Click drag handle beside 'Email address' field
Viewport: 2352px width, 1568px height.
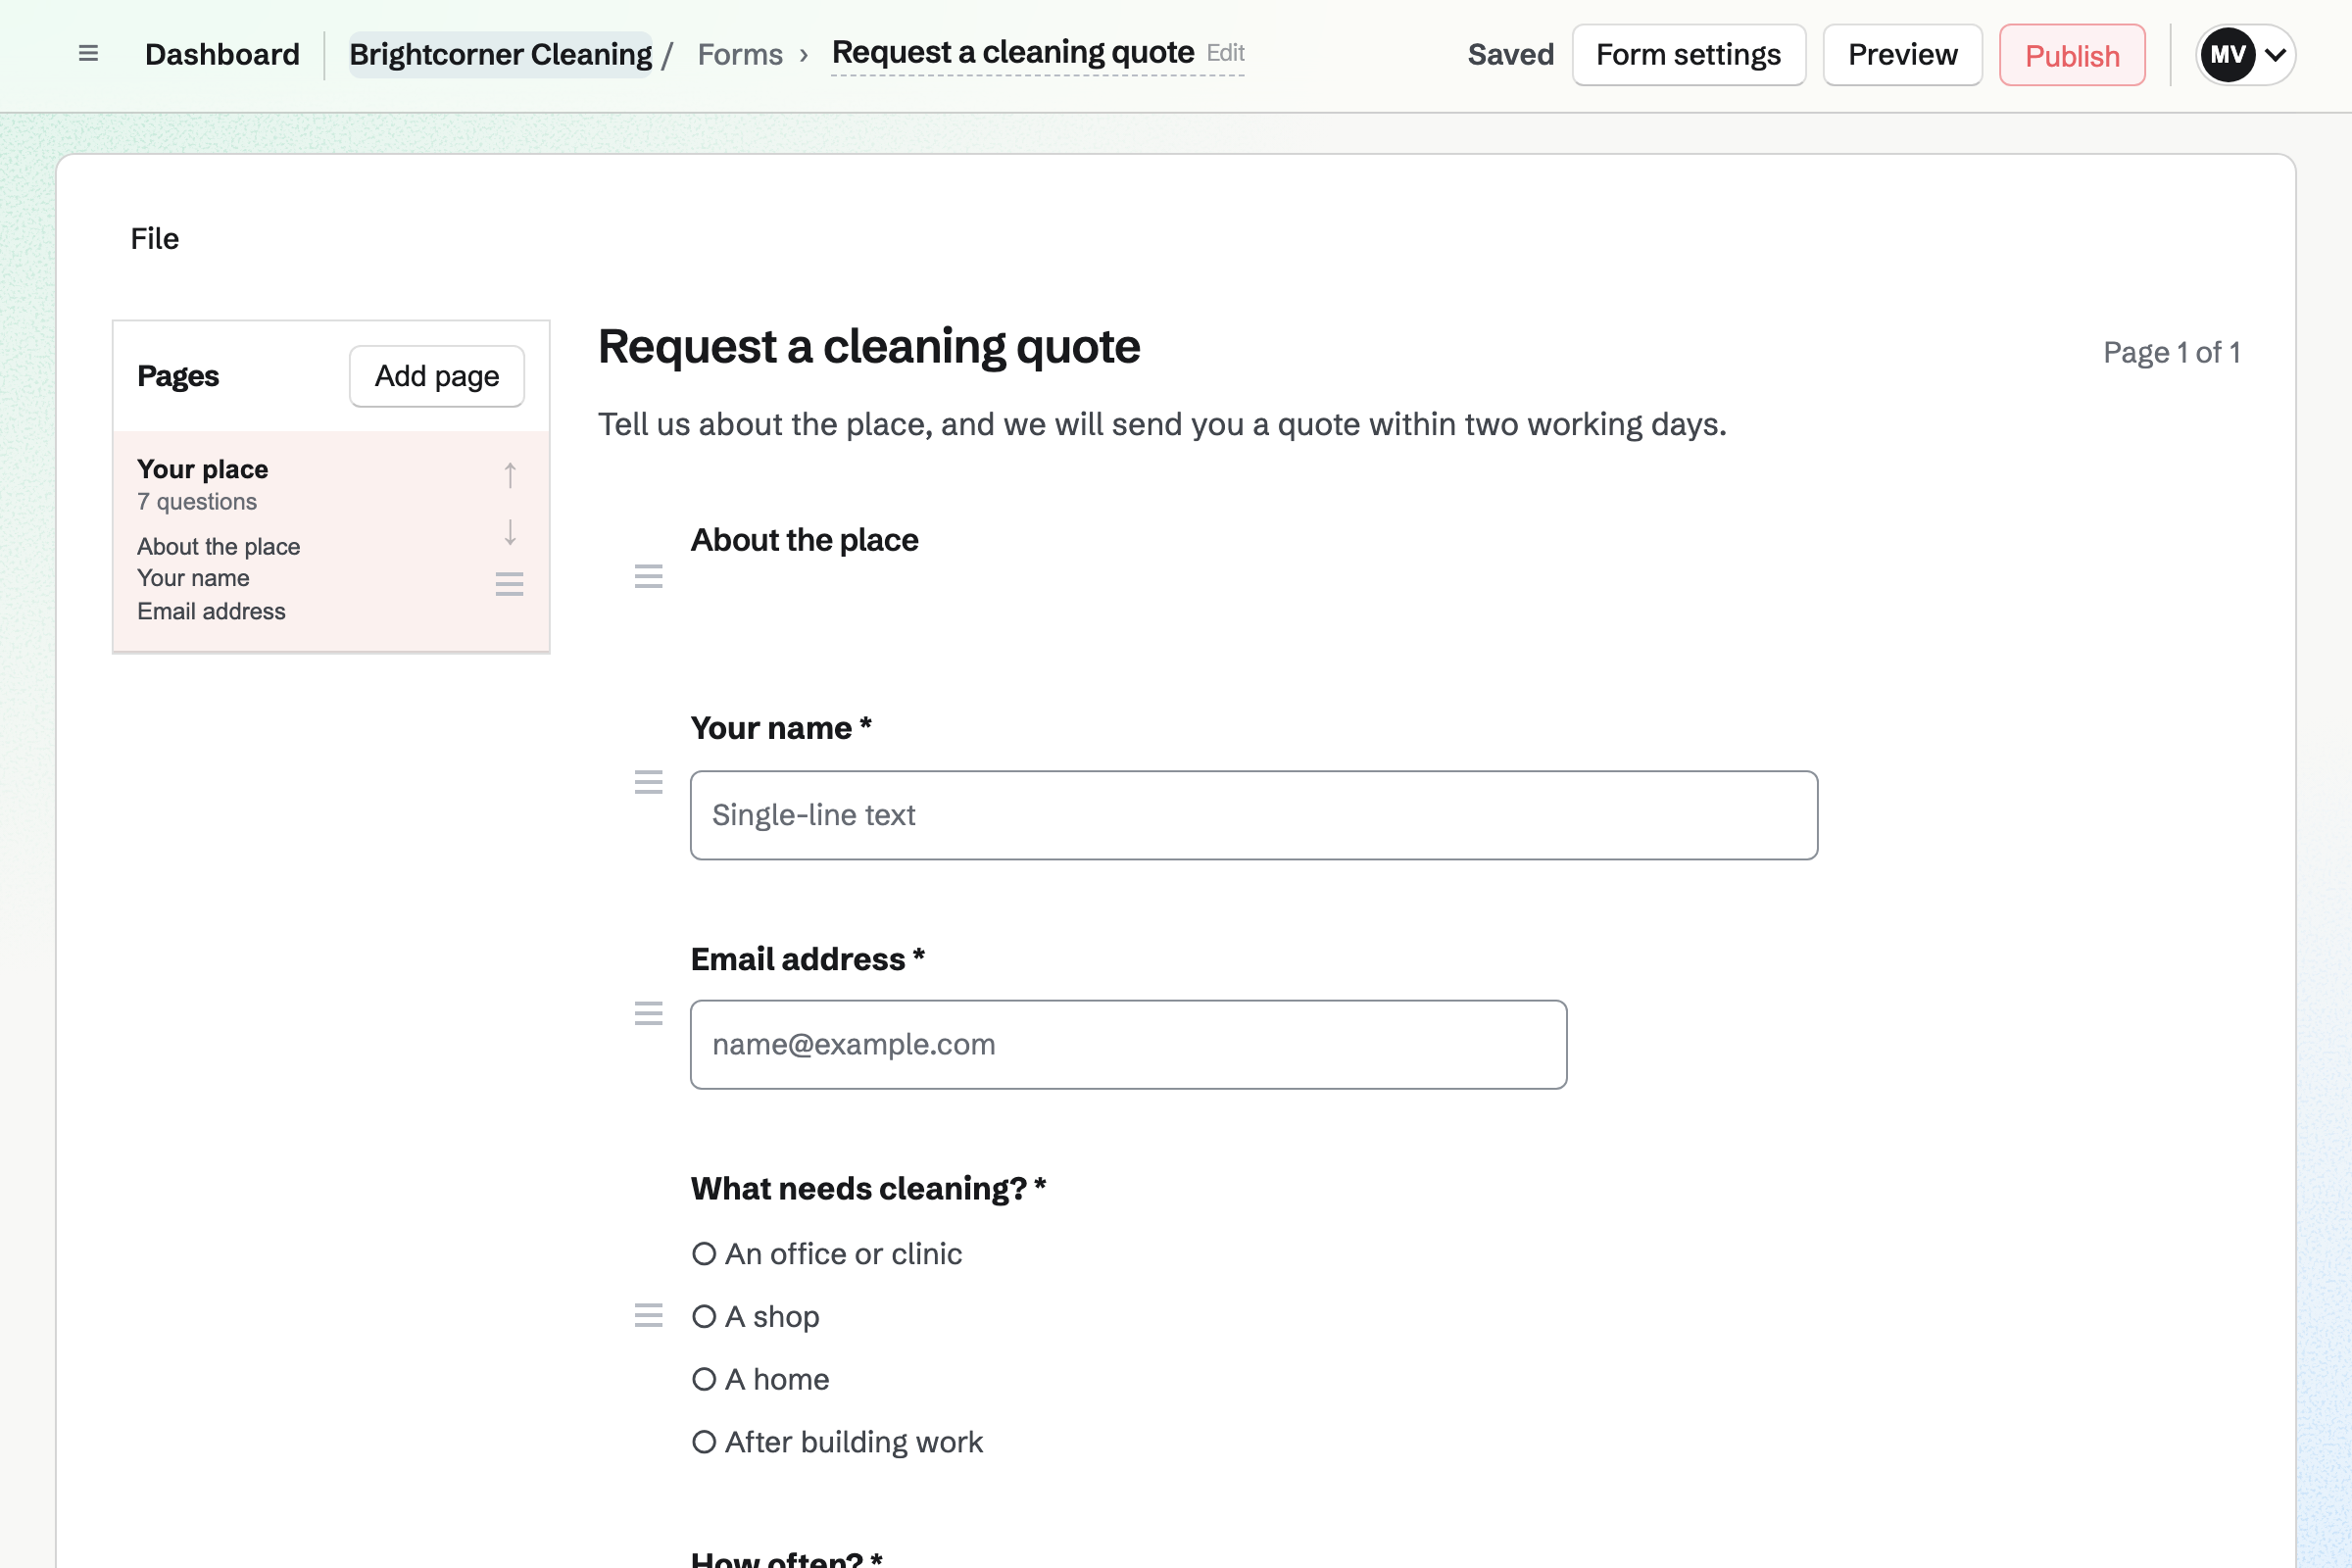649,1014
